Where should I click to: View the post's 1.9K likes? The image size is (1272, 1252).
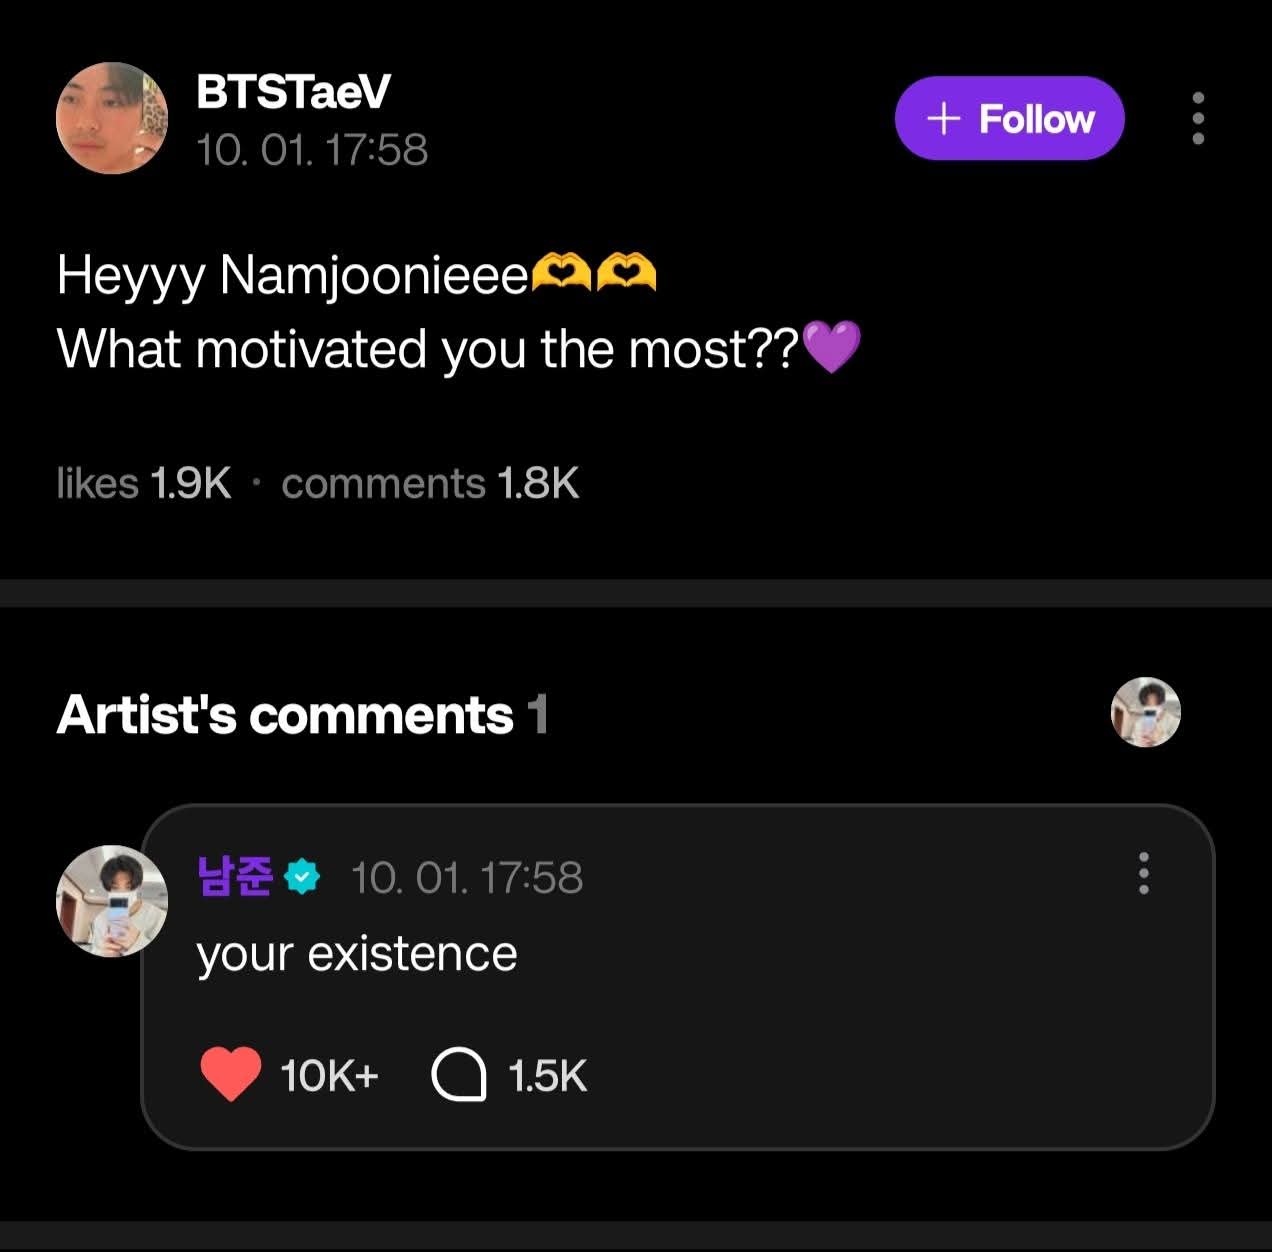(x=144, y=484)
